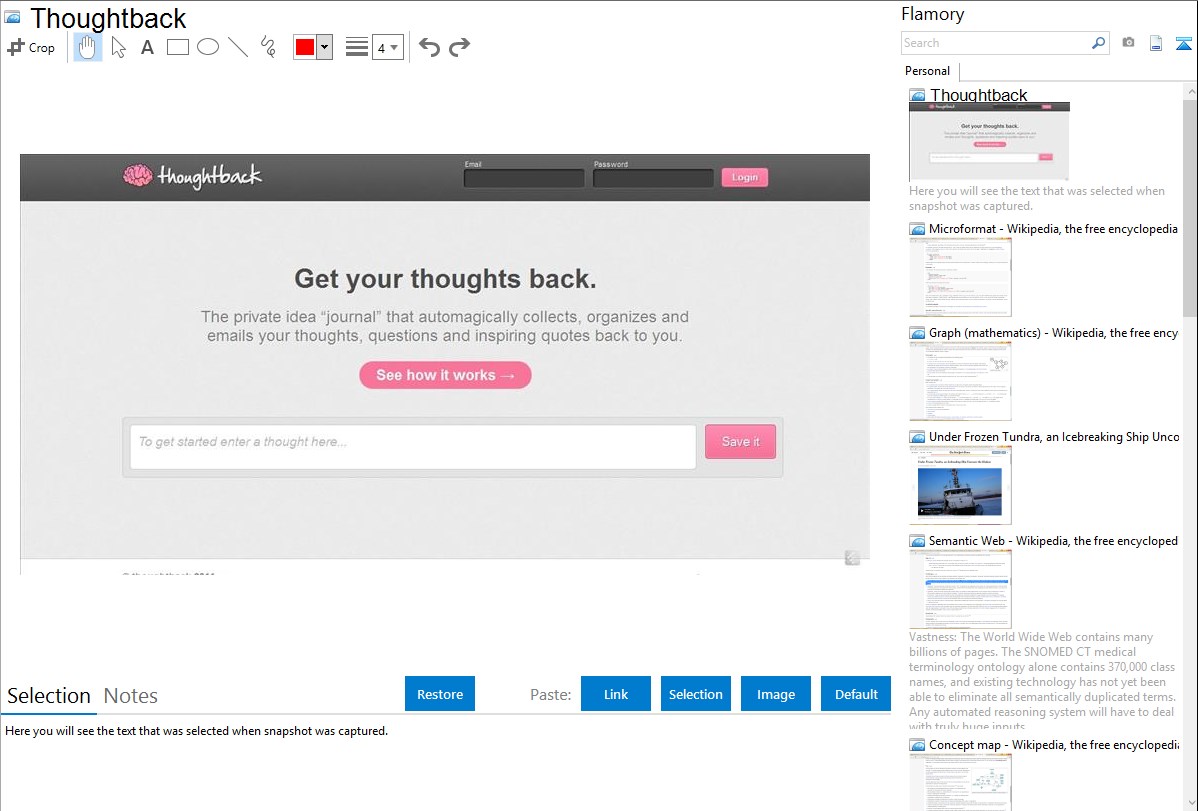Switch to the Notes tab
The width and height of the screenshot is (1198, 811).
(x=131, y=696)
